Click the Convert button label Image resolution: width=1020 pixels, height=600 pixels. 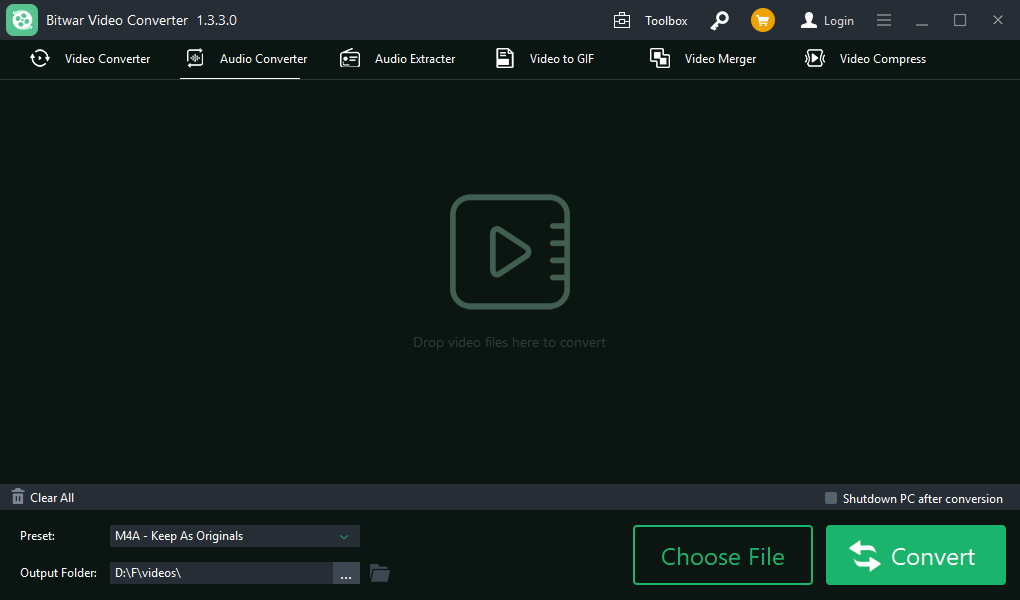(933, 556)
